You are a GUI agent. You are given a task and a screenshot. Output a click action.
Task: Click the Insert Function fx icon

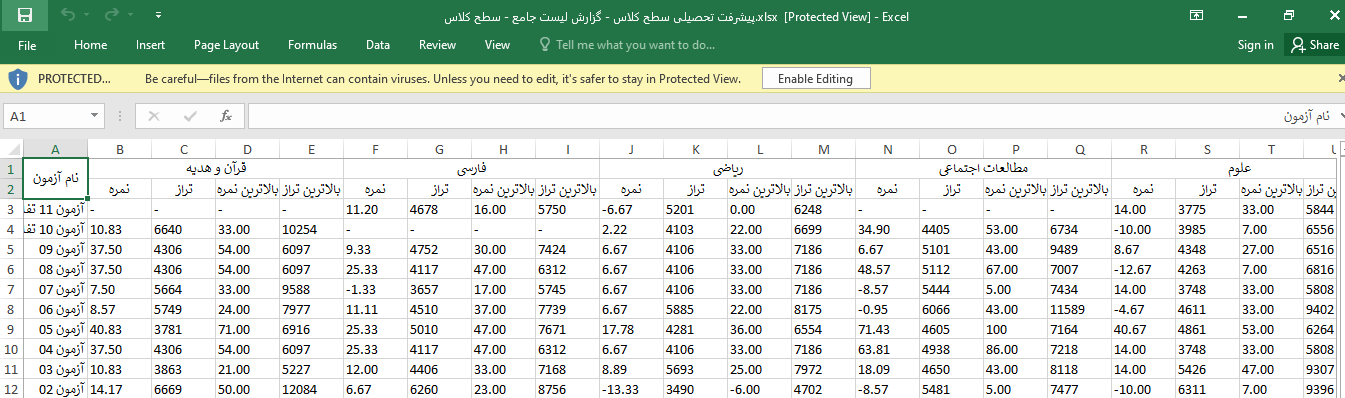(x=226, y=116)
